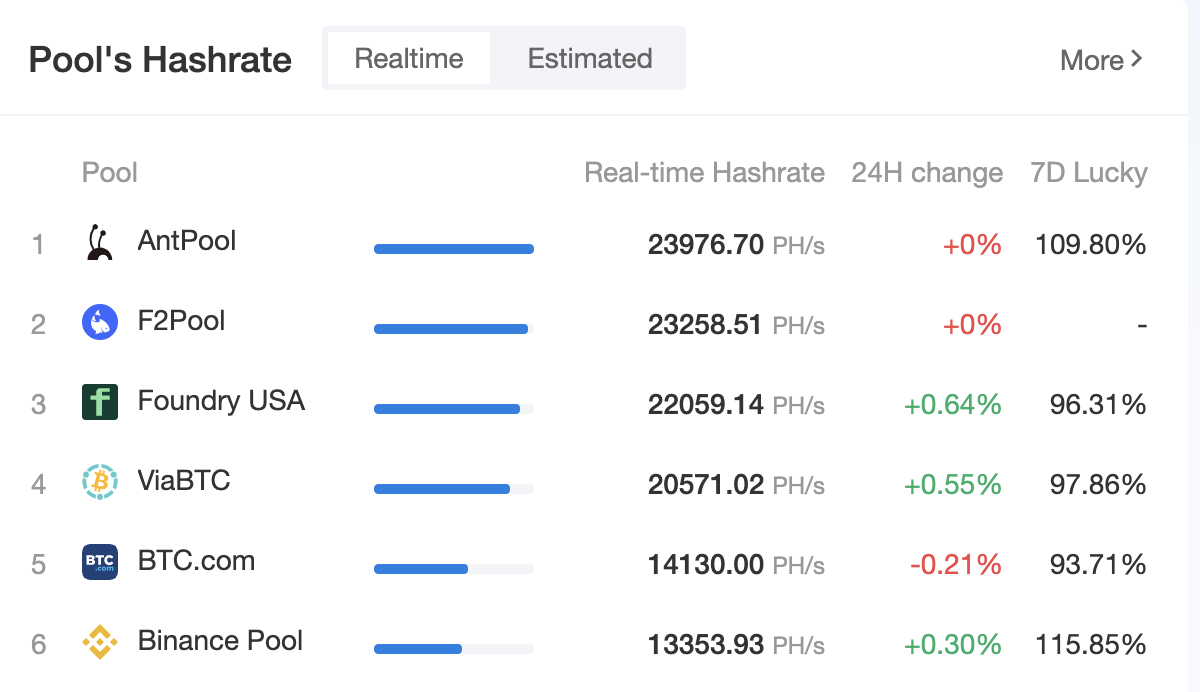Open the More pools link
Image resolution: width=1200 pixels, height=692 pixels.
tap(1100, 60)
